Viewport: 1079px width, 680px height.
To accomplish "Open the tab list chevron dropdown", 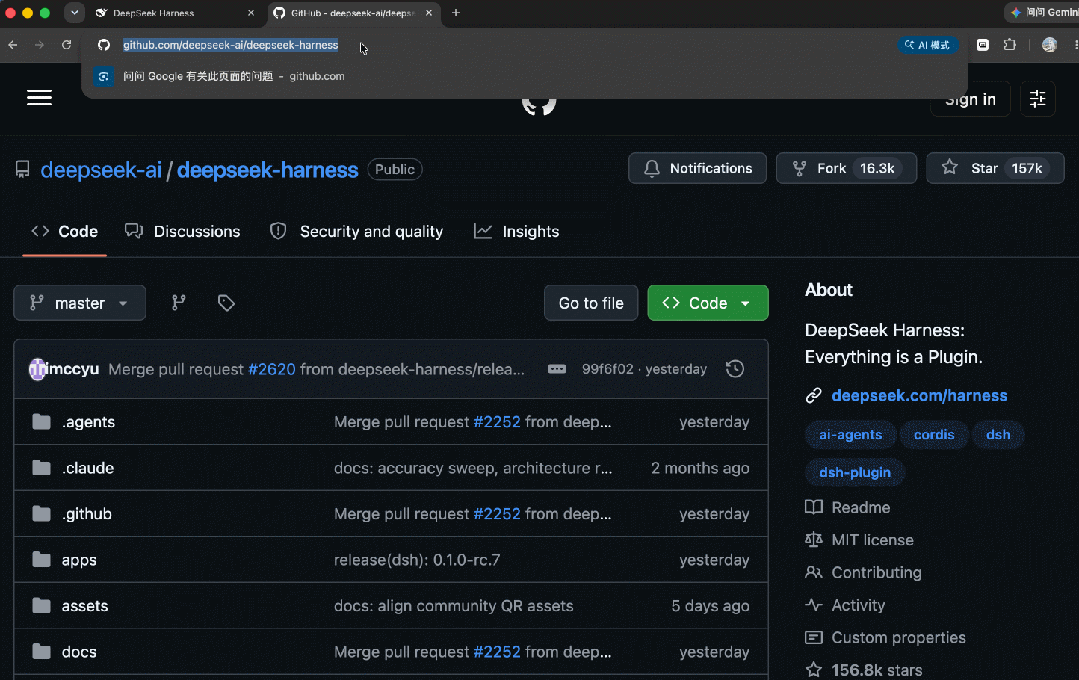I will click(x=74, y=12).
